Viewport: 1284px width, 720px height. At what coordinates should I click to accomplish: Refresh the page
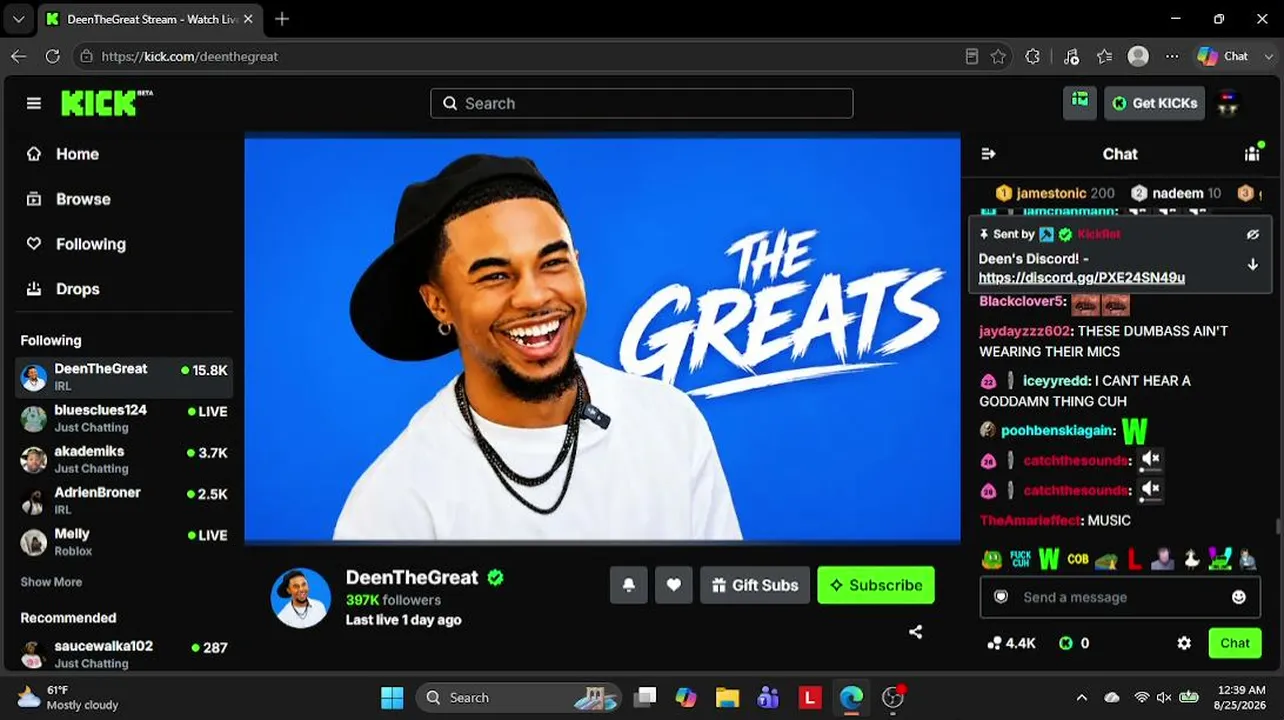point(53,56)
